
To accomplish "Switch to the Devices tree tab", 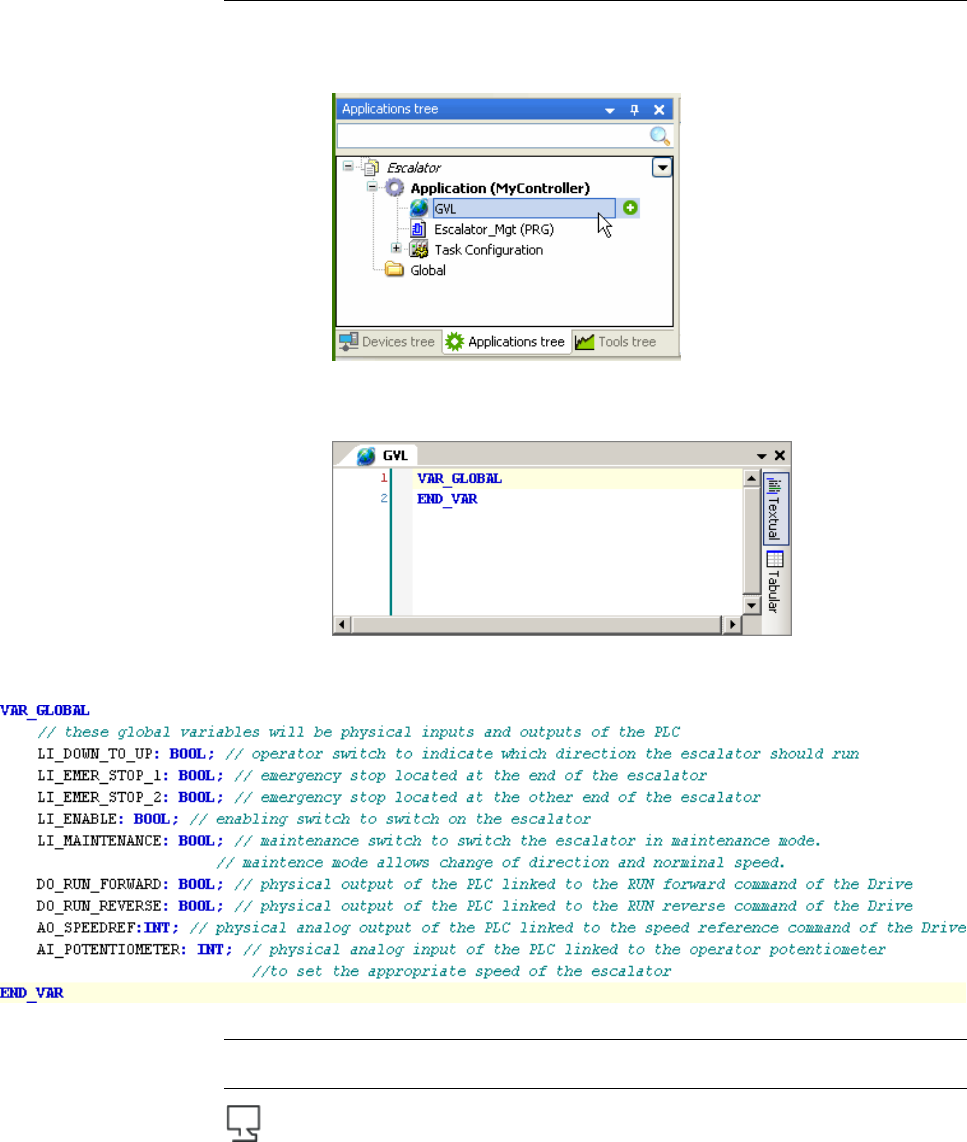I will pyautogui.click(x=388, y=342).
